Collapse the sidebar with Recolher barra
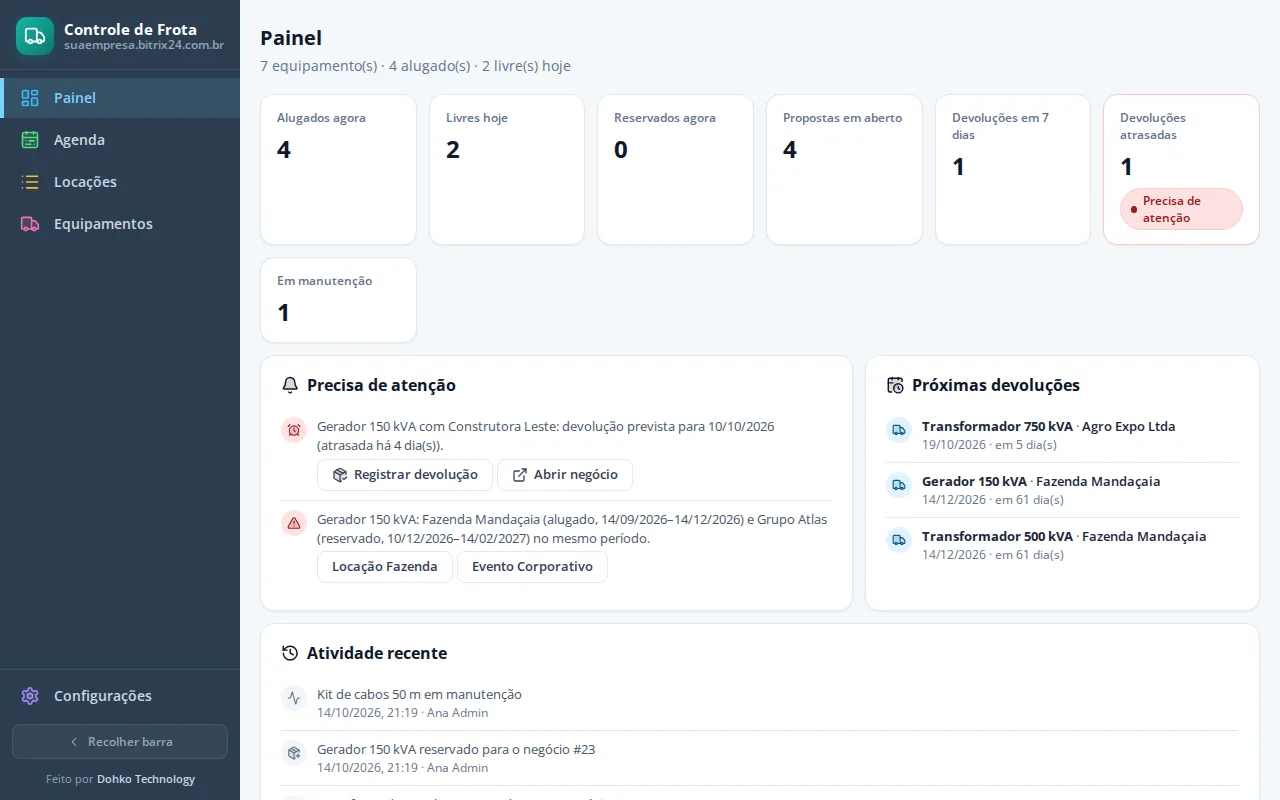The height and width of the screenshot is (800, 1280). (120, 742)
